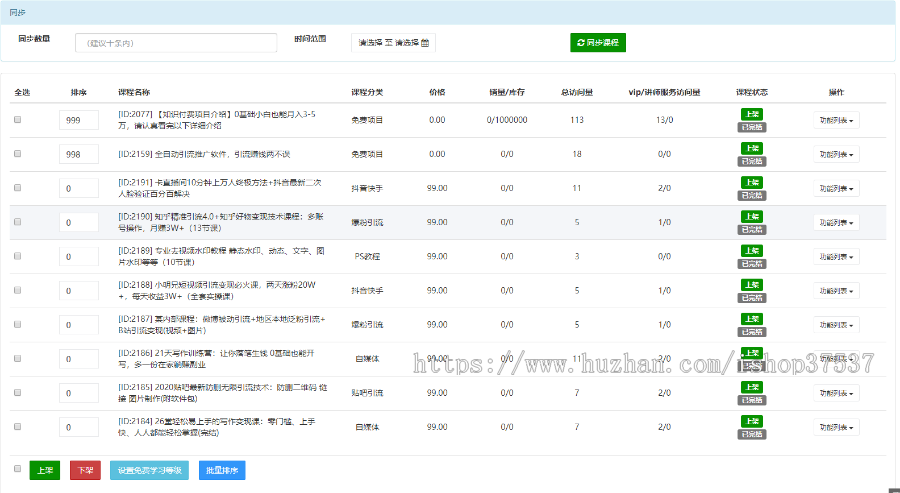
Task: Click the sort field showing 999
Action: [79, 120]
